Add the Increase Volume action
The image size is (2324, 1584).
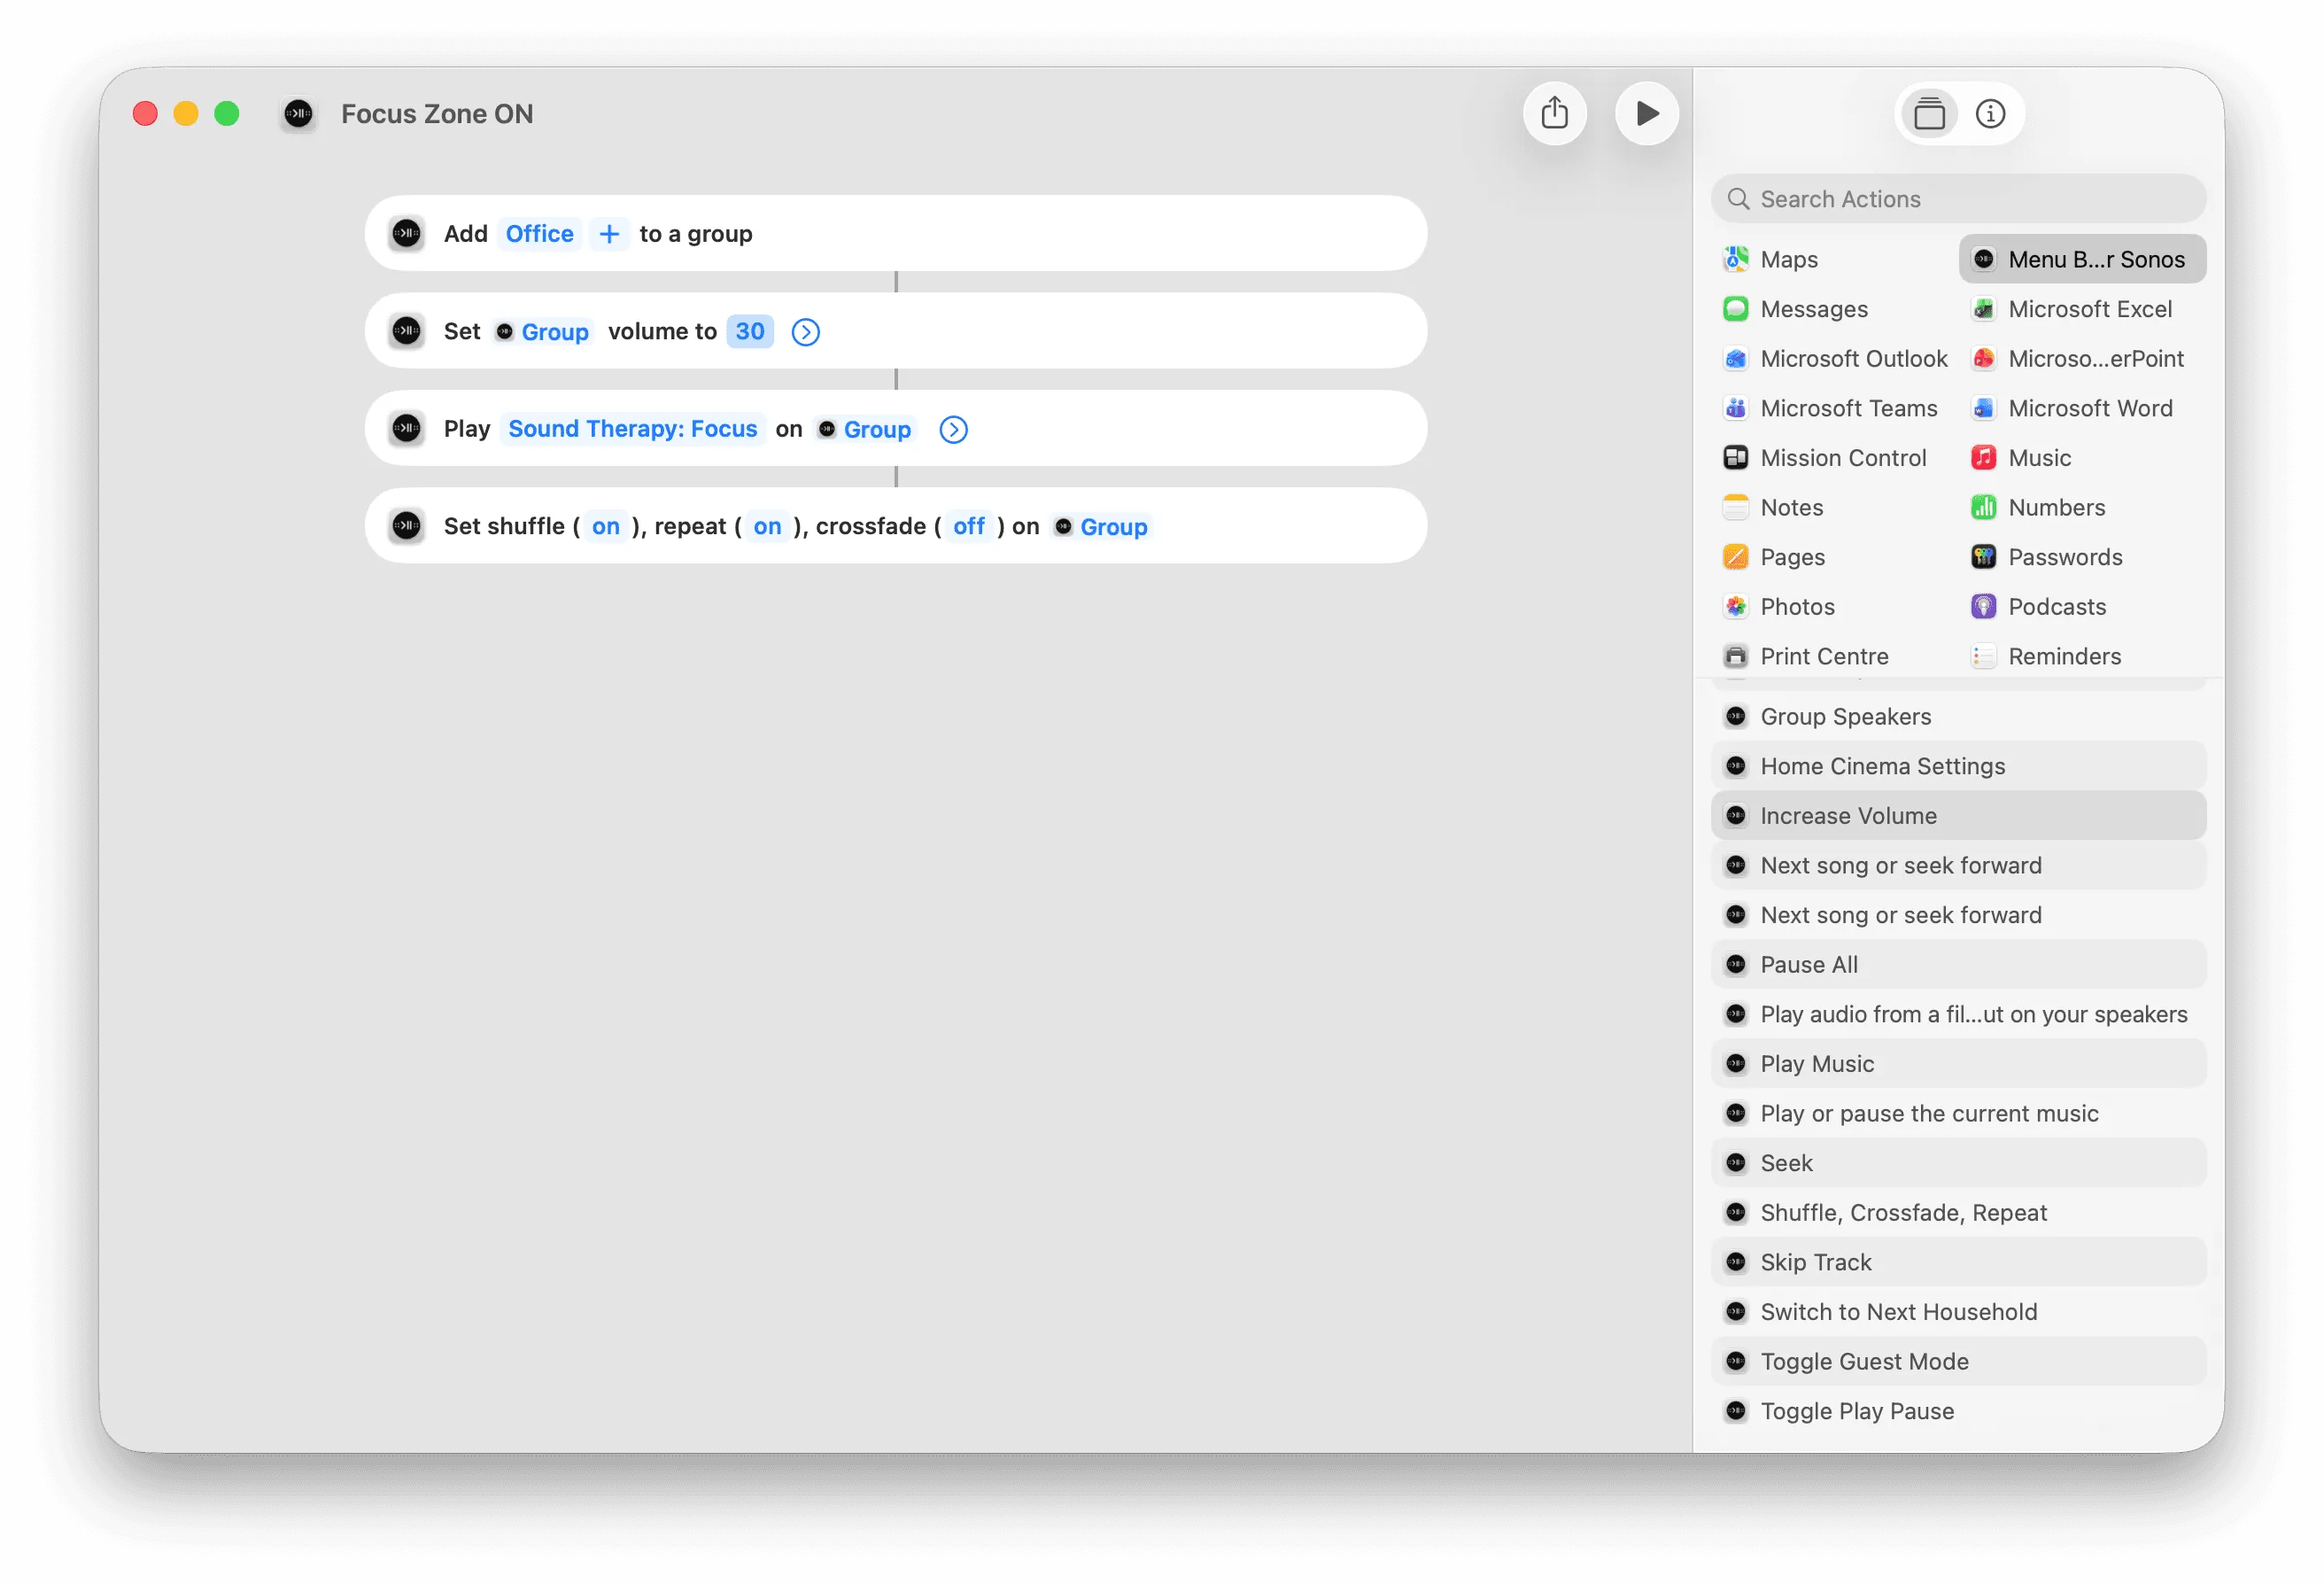1958,816
